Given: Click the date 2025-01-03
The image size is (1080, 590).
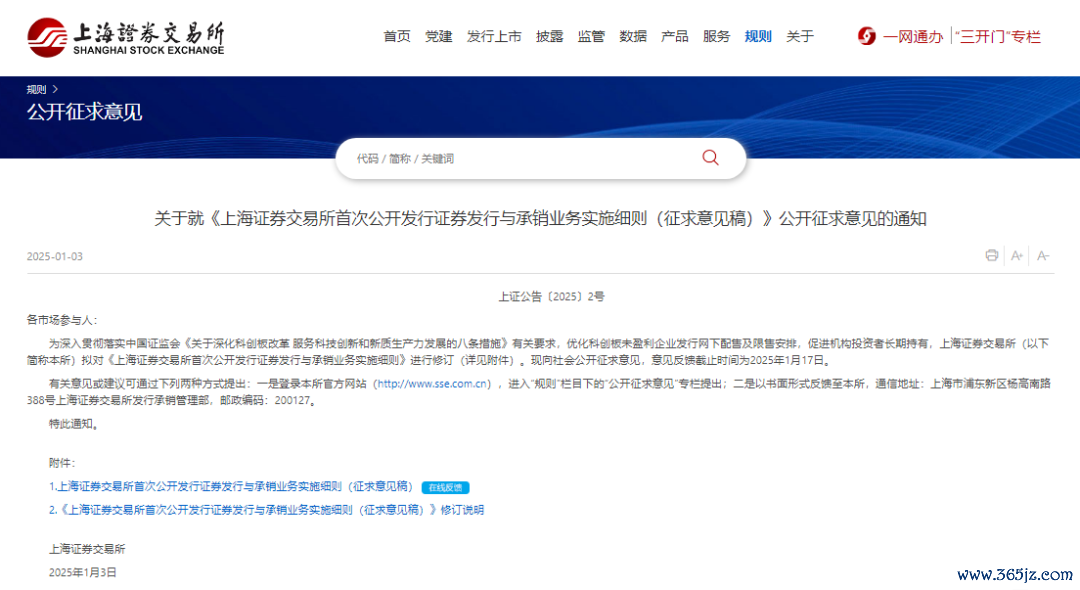Looking at the screenshot, I should [x=54, y=256].
